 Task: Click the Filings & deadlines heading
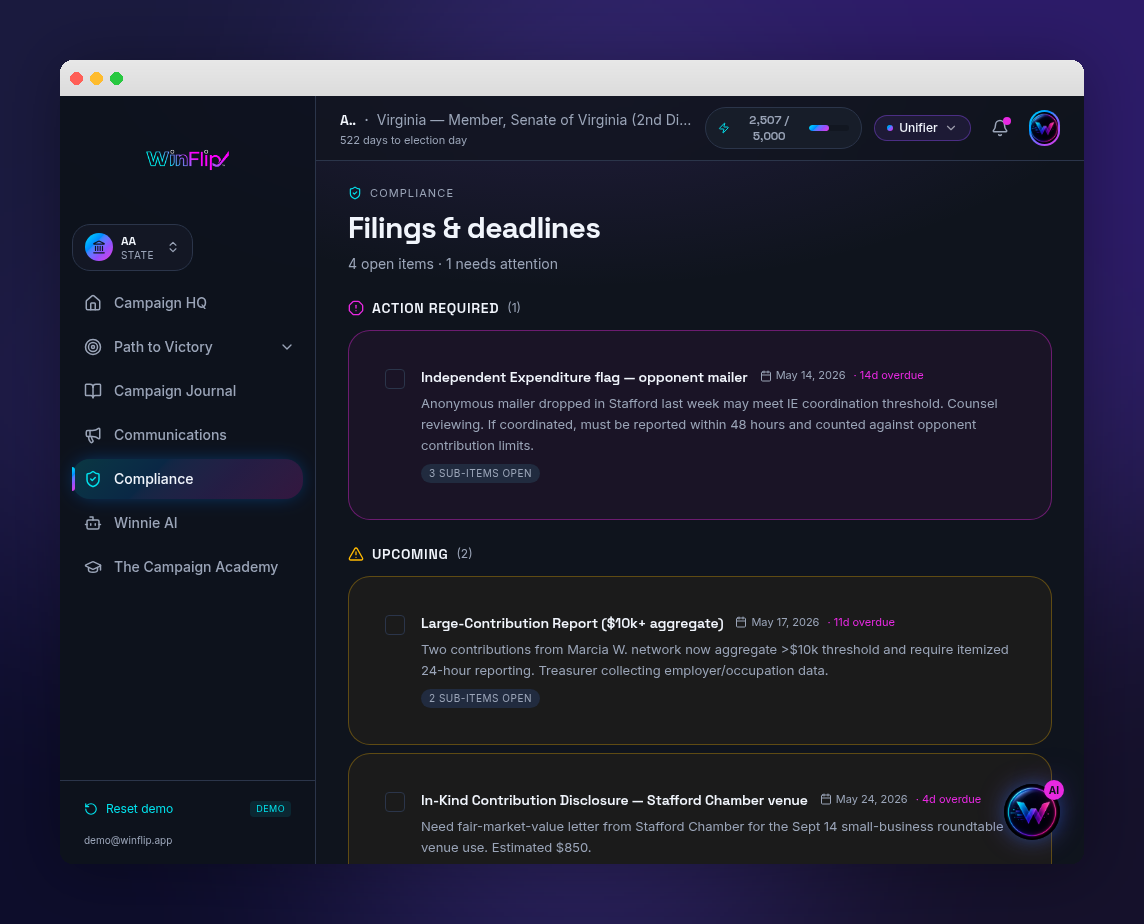pos(474,228)
